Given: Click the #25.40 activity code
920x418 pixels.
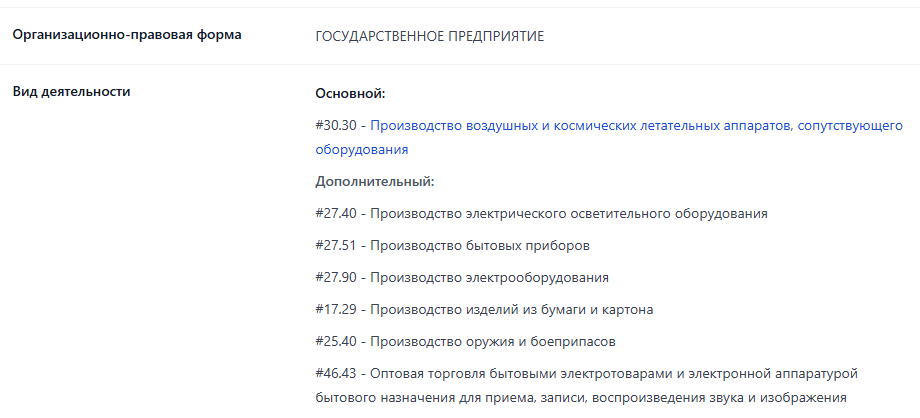Looking at the screenshot, I should pyautogui.click(x=336, y=341).
